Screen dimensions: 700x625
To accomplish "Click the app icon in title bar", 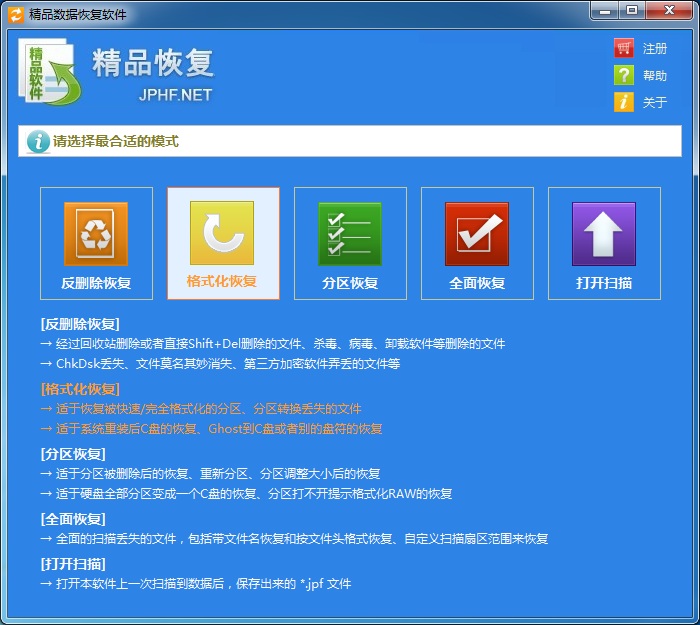I will tap(16, 15).
